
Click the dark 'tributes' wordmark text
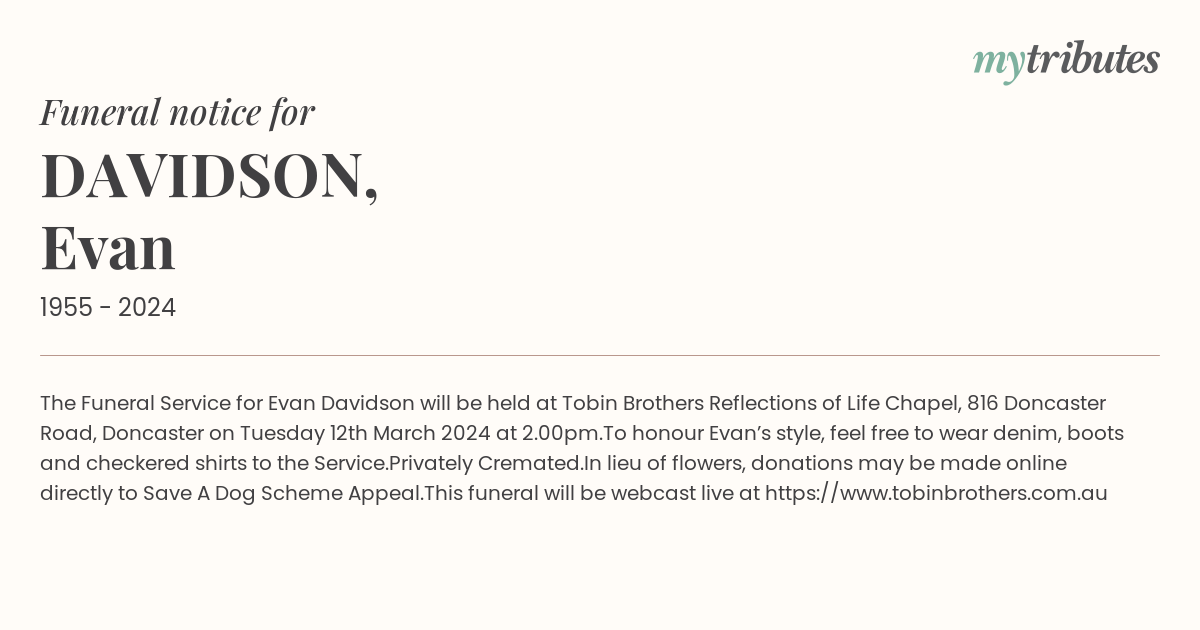[1093, 59]
